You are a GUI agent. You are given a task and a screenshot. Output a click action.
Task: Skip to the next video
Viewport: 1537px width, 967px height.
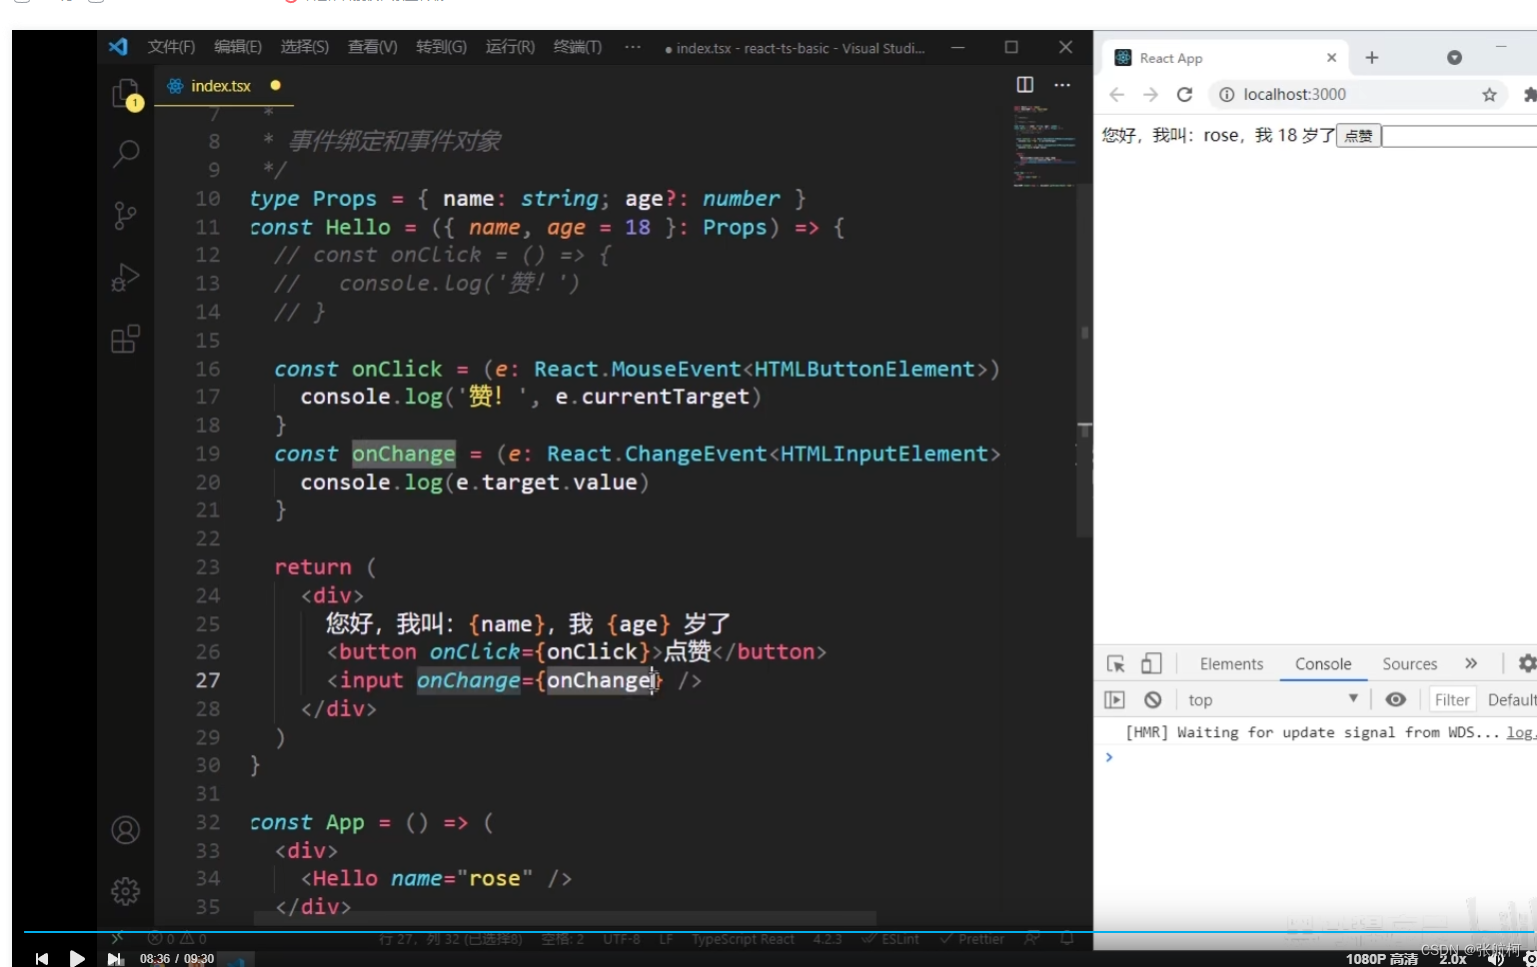tap(114, 958)
